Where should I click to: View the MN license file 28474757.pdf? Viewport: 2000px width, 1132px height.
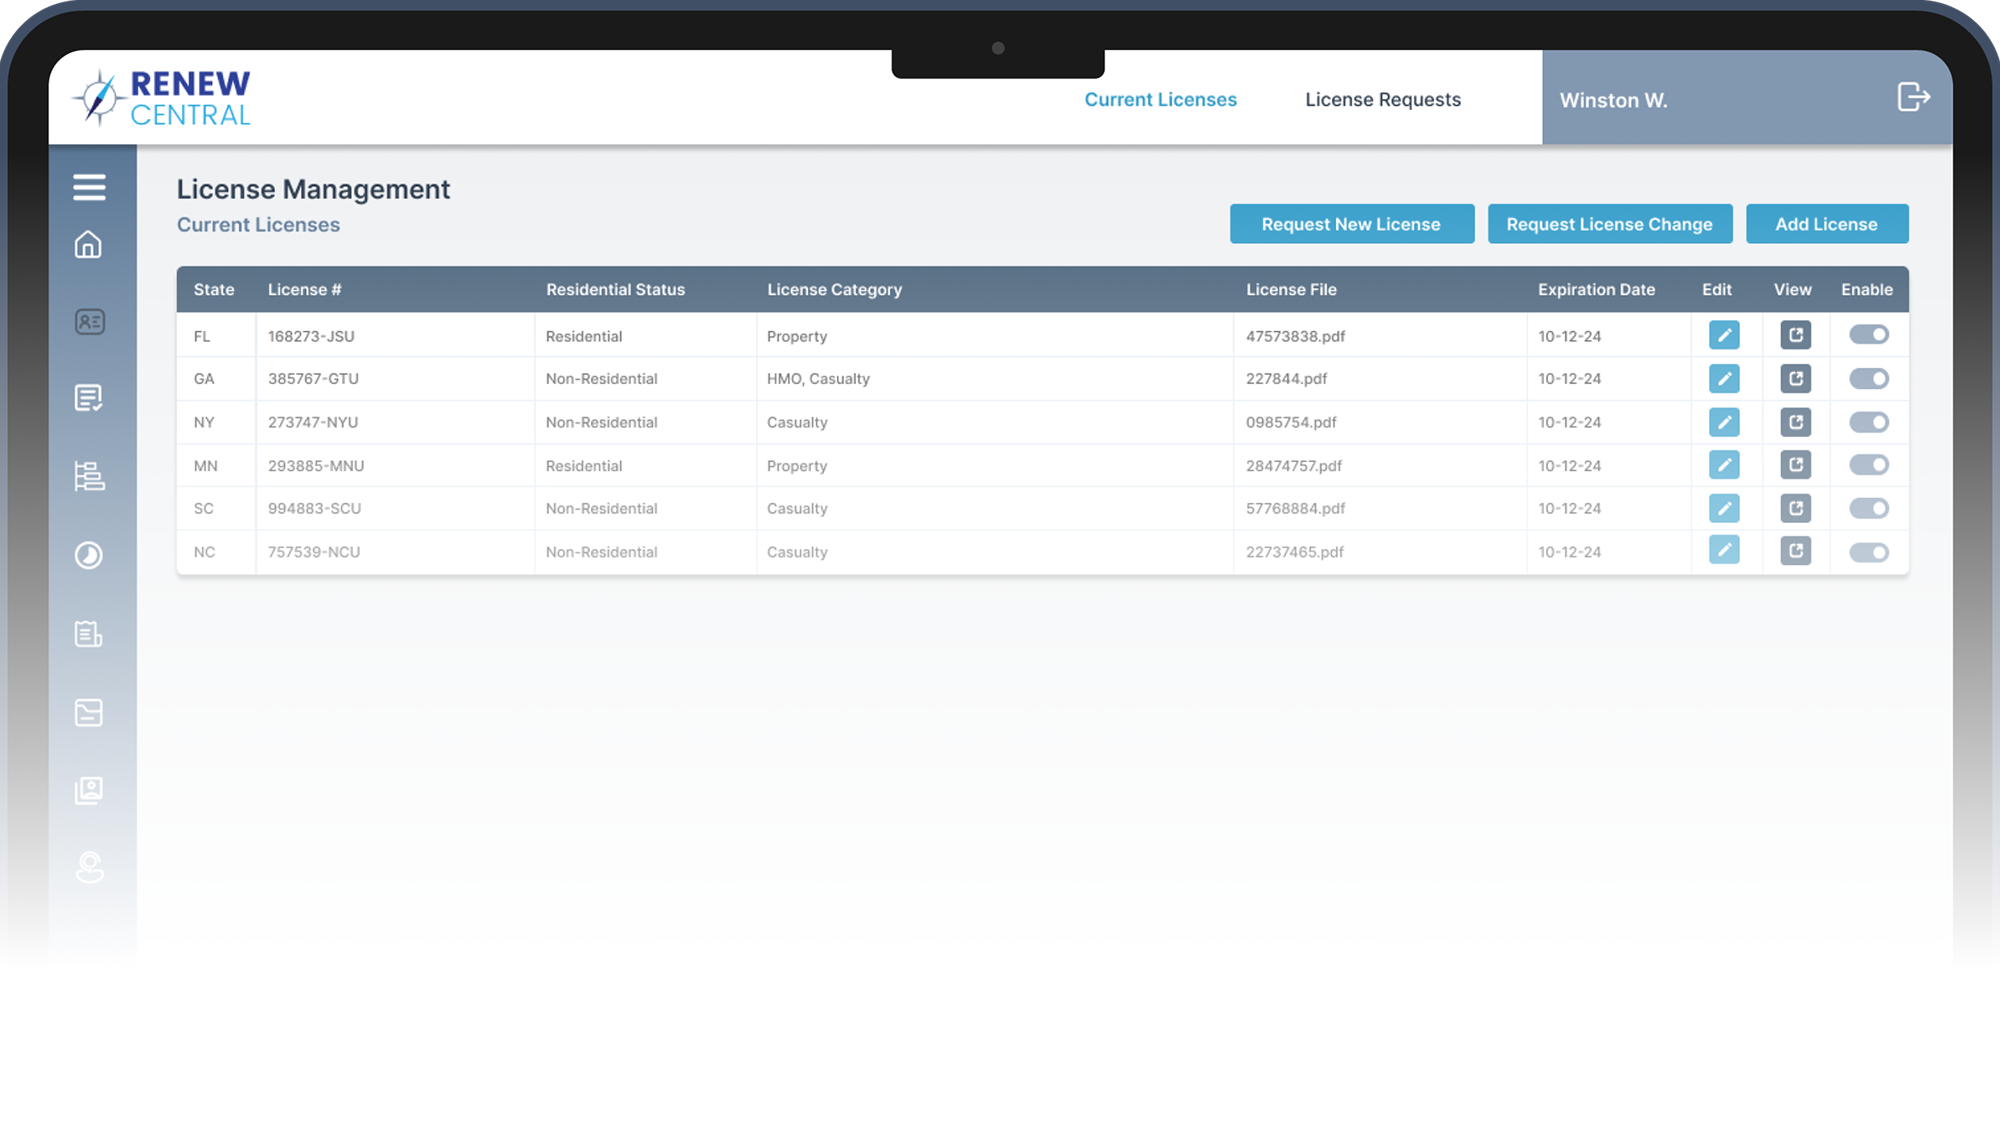1796,465
